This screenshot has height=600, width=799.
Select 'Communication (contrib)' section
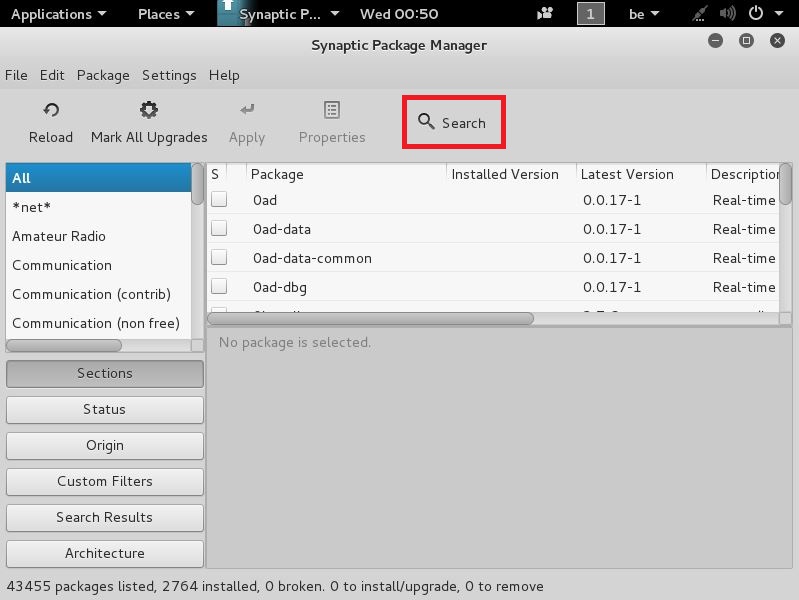click(98, 294)
